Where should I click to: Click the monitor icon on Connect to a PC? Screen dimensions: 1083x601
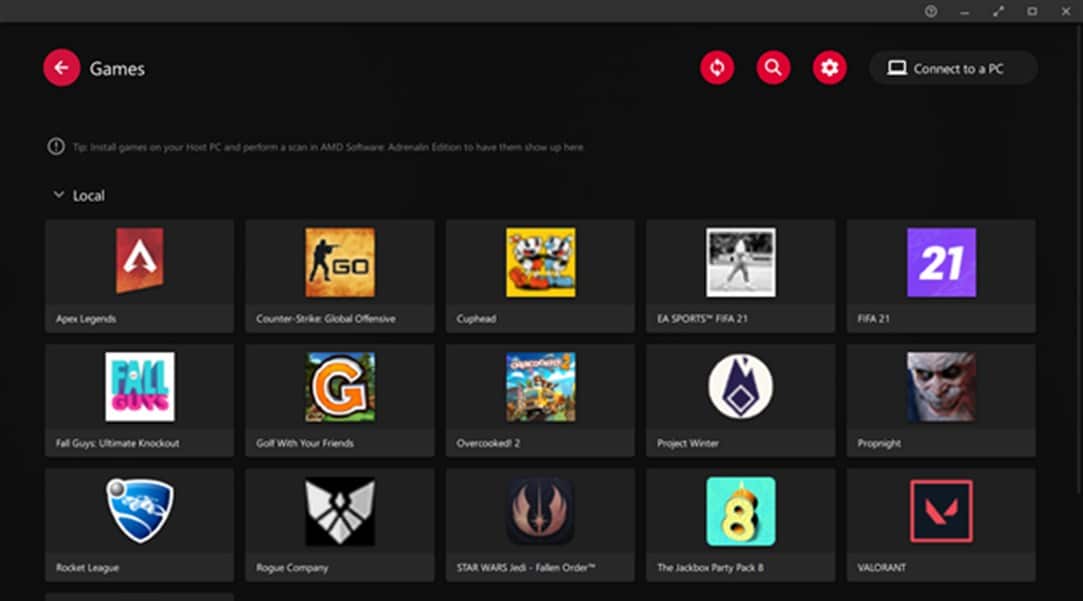coord(898,68)
